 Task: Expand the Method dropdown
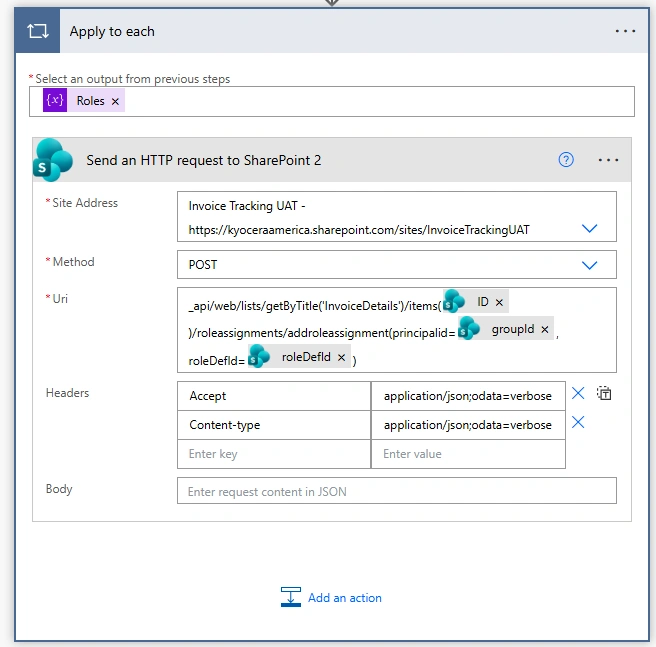589,265
